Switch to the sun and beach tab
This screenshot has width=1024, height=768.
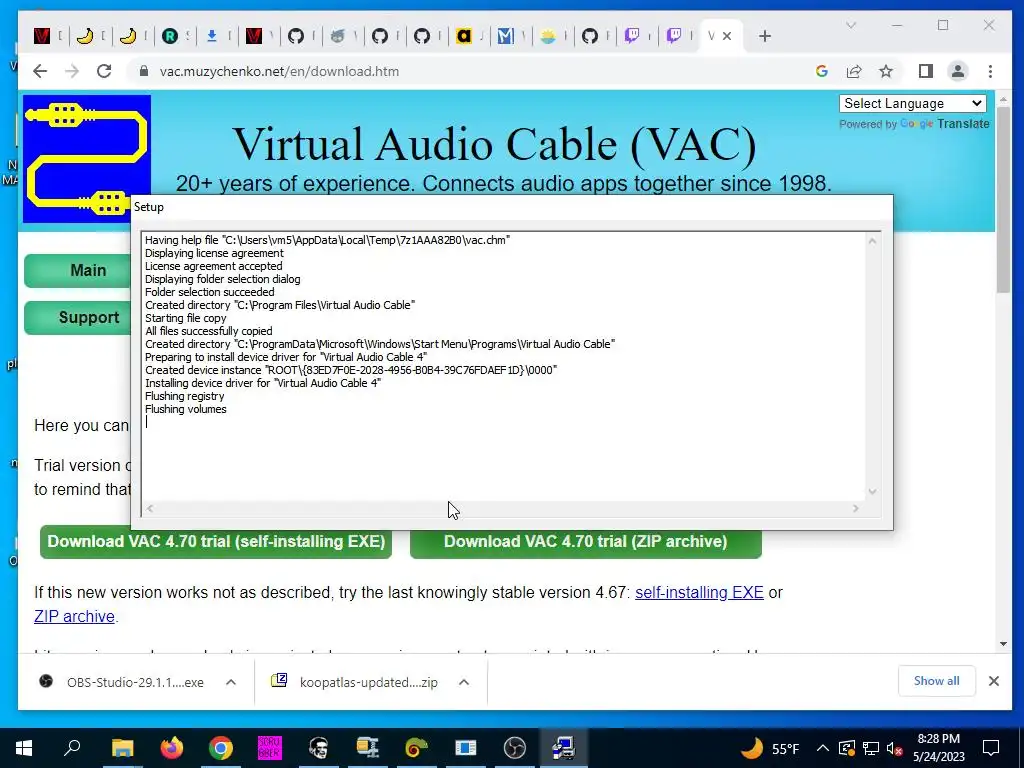tap(547, 36)
